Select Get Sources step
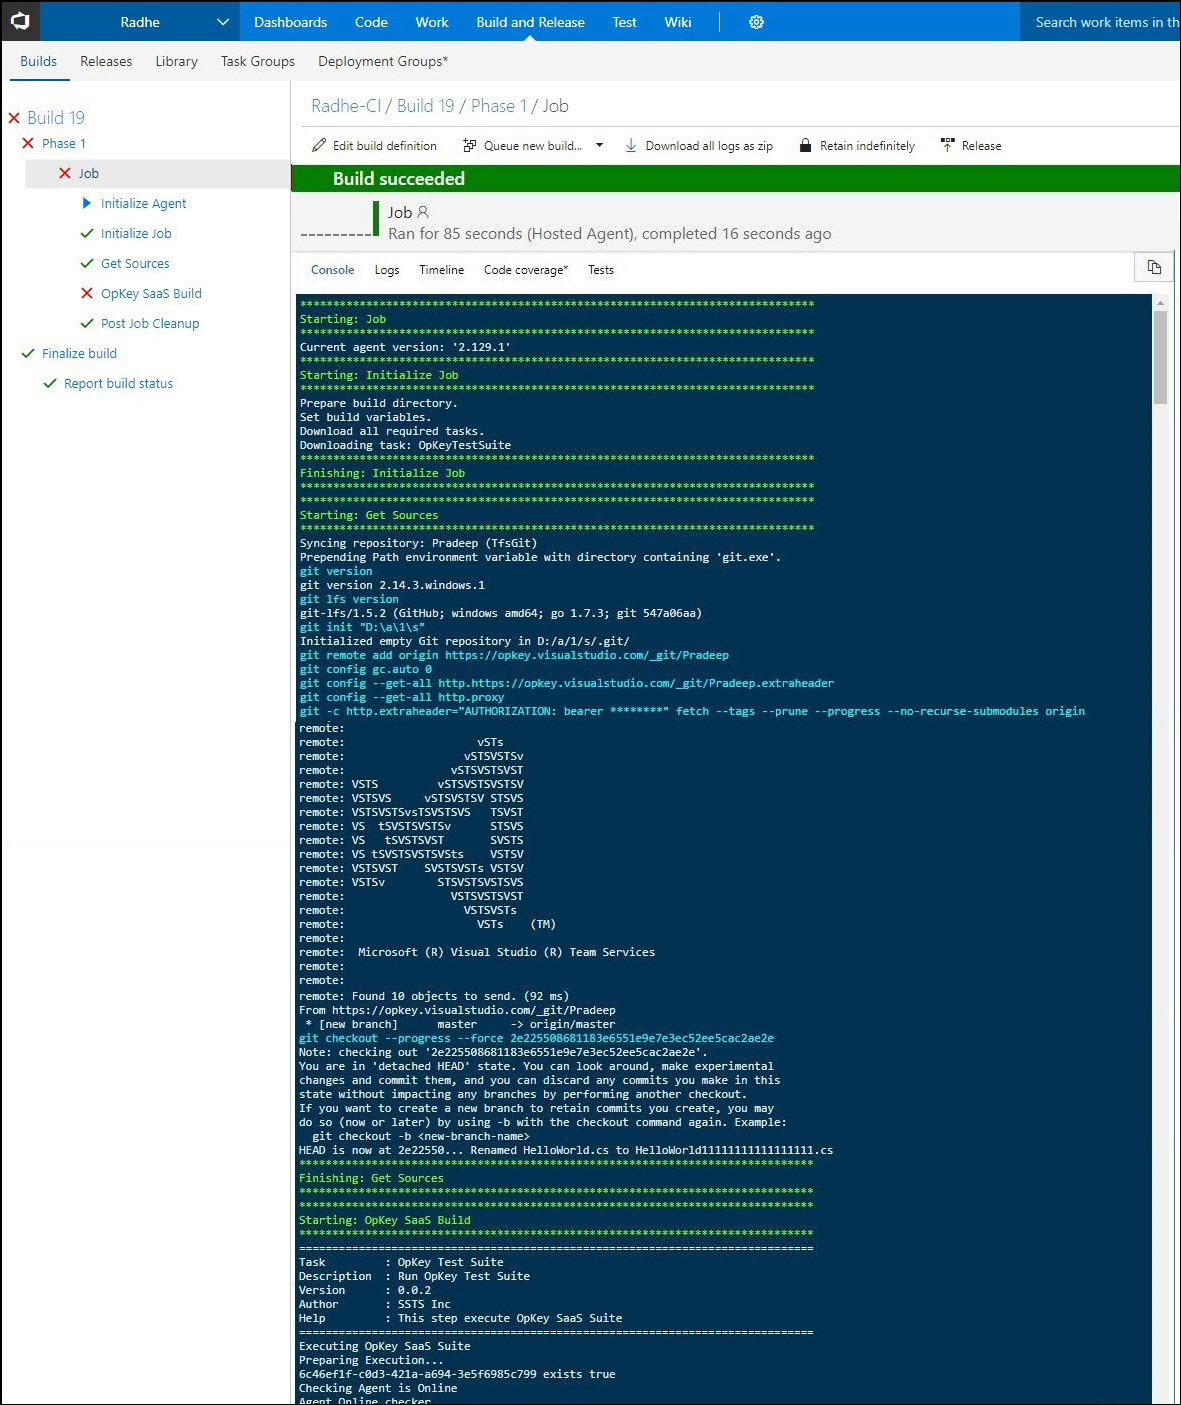 (x=135, y=263)
